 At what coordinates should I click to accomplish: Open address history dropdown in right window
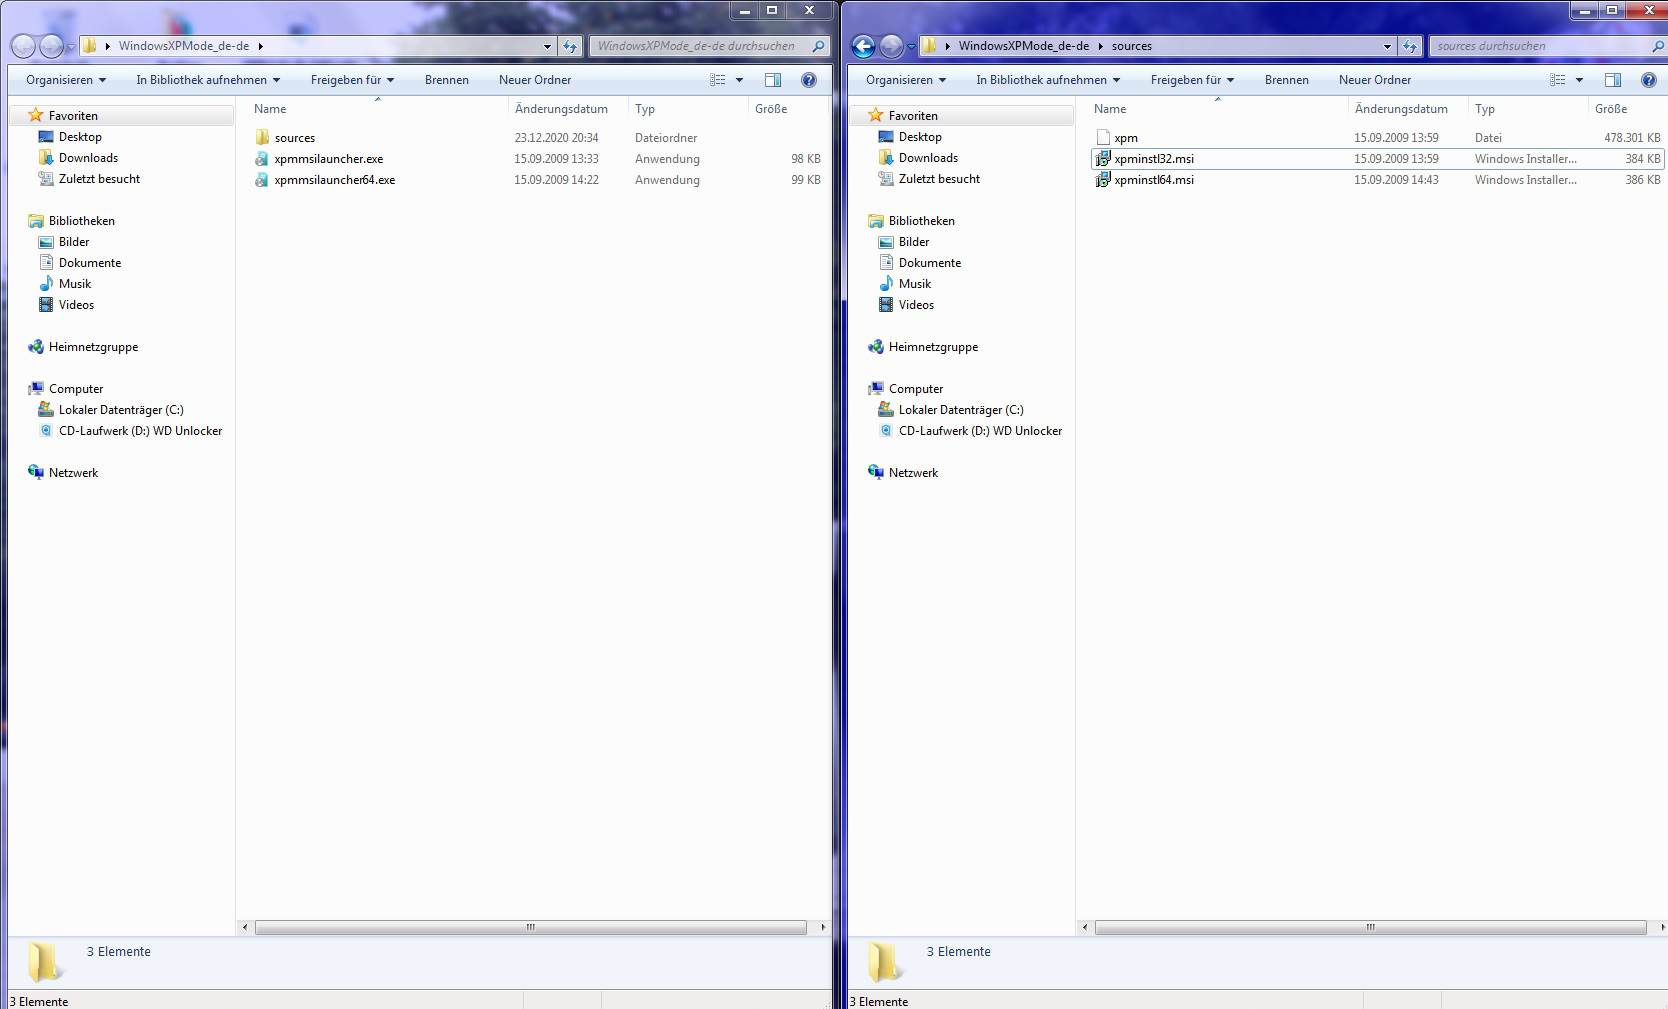tap(1387, 46)
